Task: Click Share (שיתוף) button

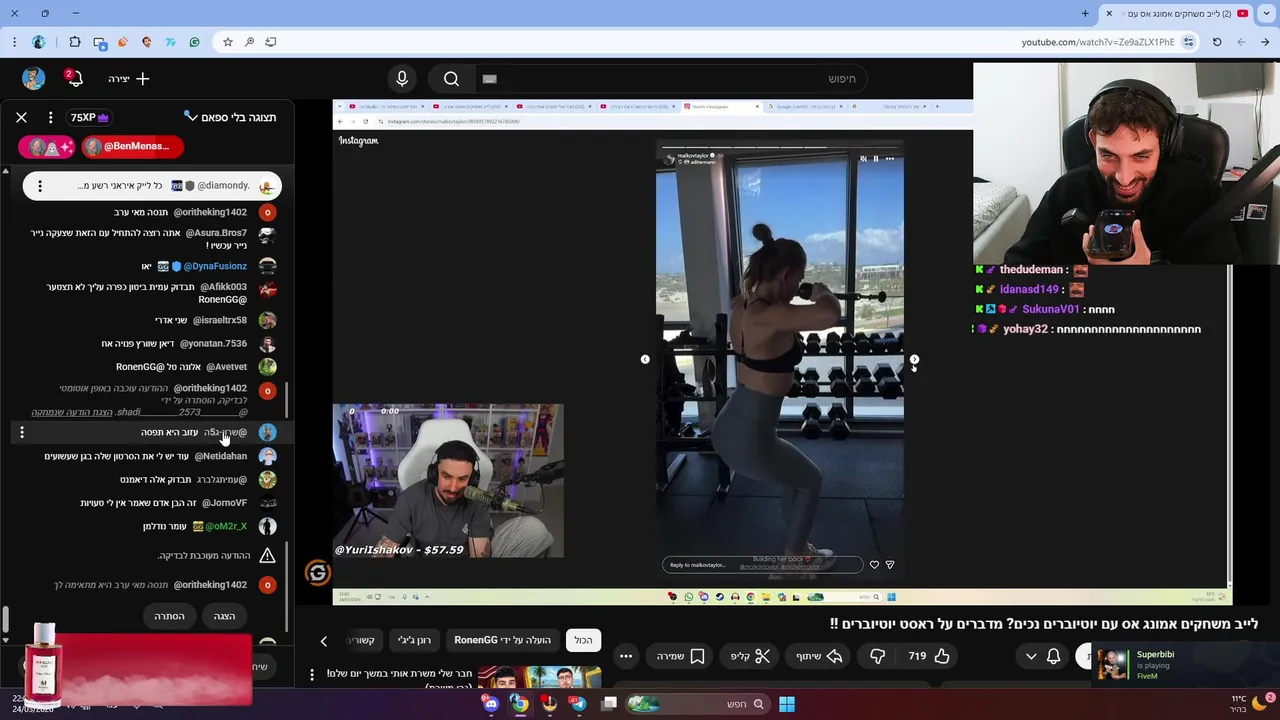Action: tap(819, 656)
